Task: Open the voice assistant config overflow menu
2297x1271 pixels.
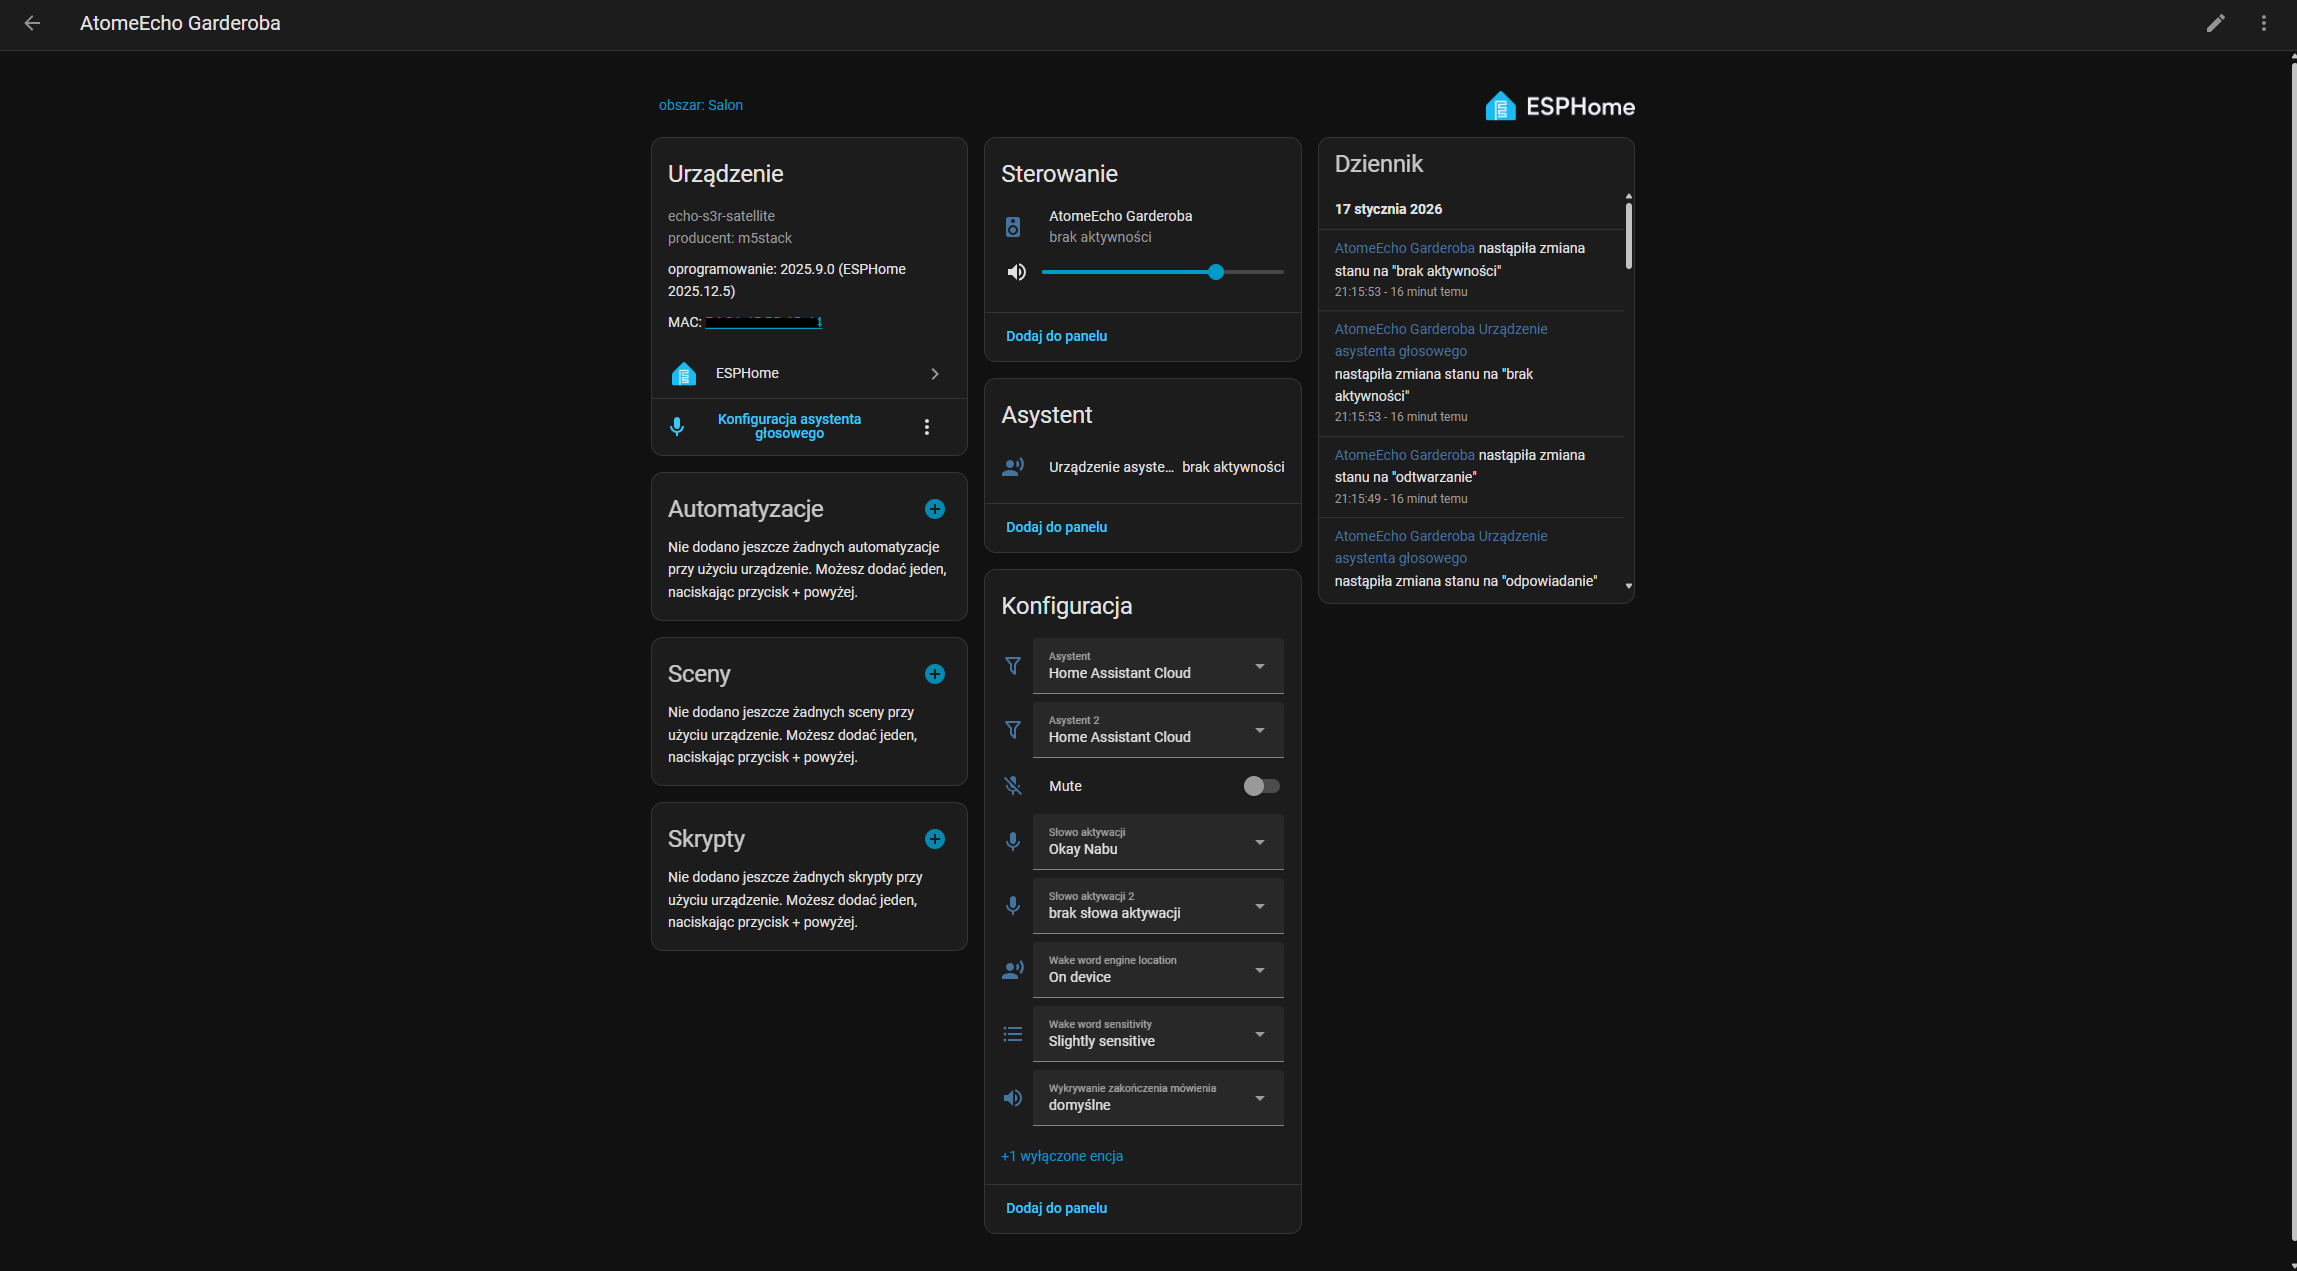Action: click(x=927, y=427)
